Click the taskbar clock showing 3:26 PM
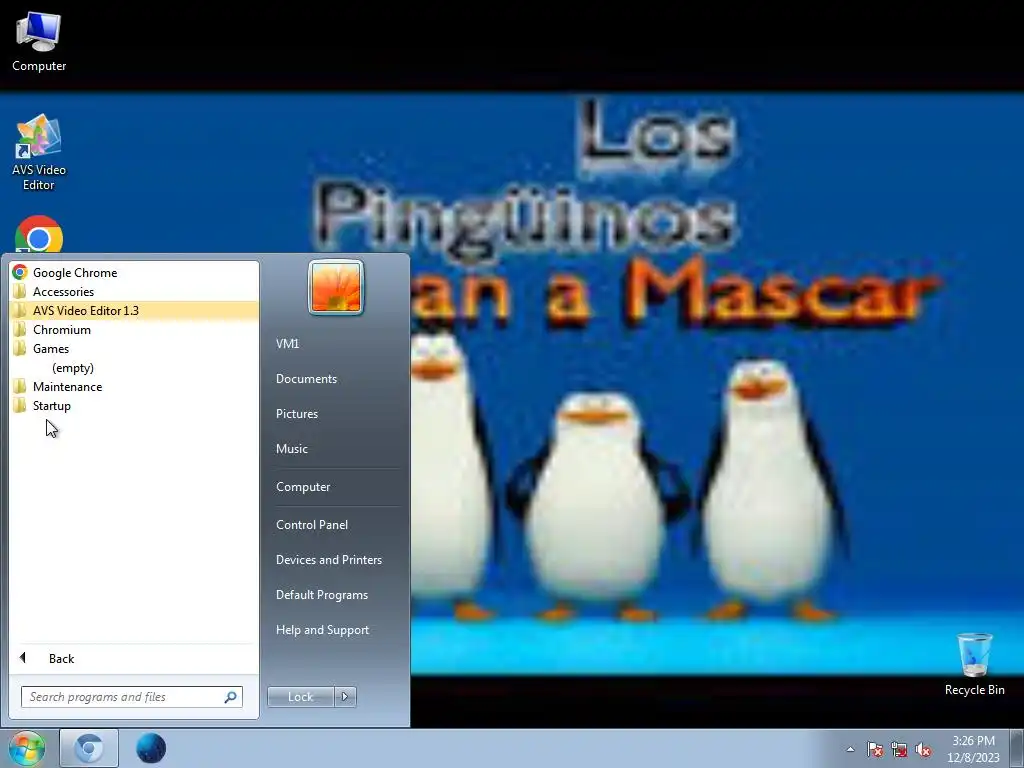This screenshot has height=768, width=1024. (x=974, y=749)
